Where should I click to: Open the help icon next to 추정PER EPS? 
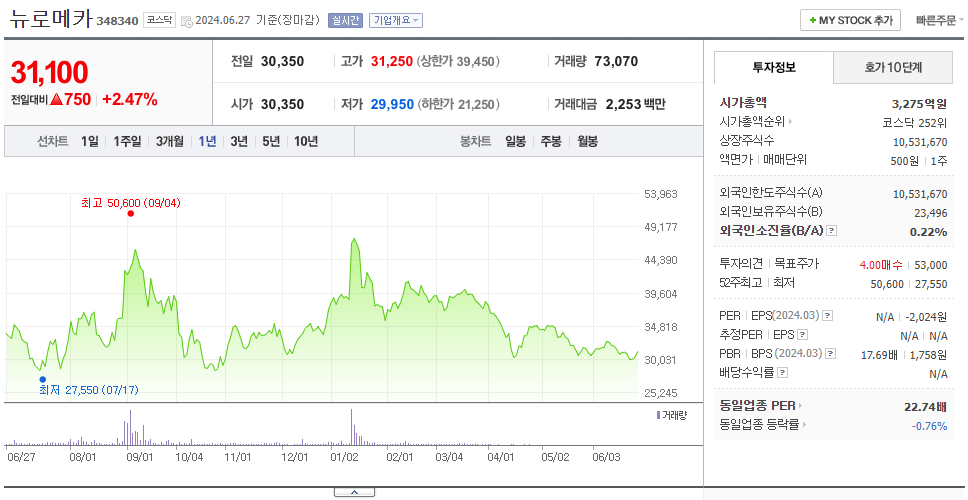pyautogui.click(x=802, y=335)
